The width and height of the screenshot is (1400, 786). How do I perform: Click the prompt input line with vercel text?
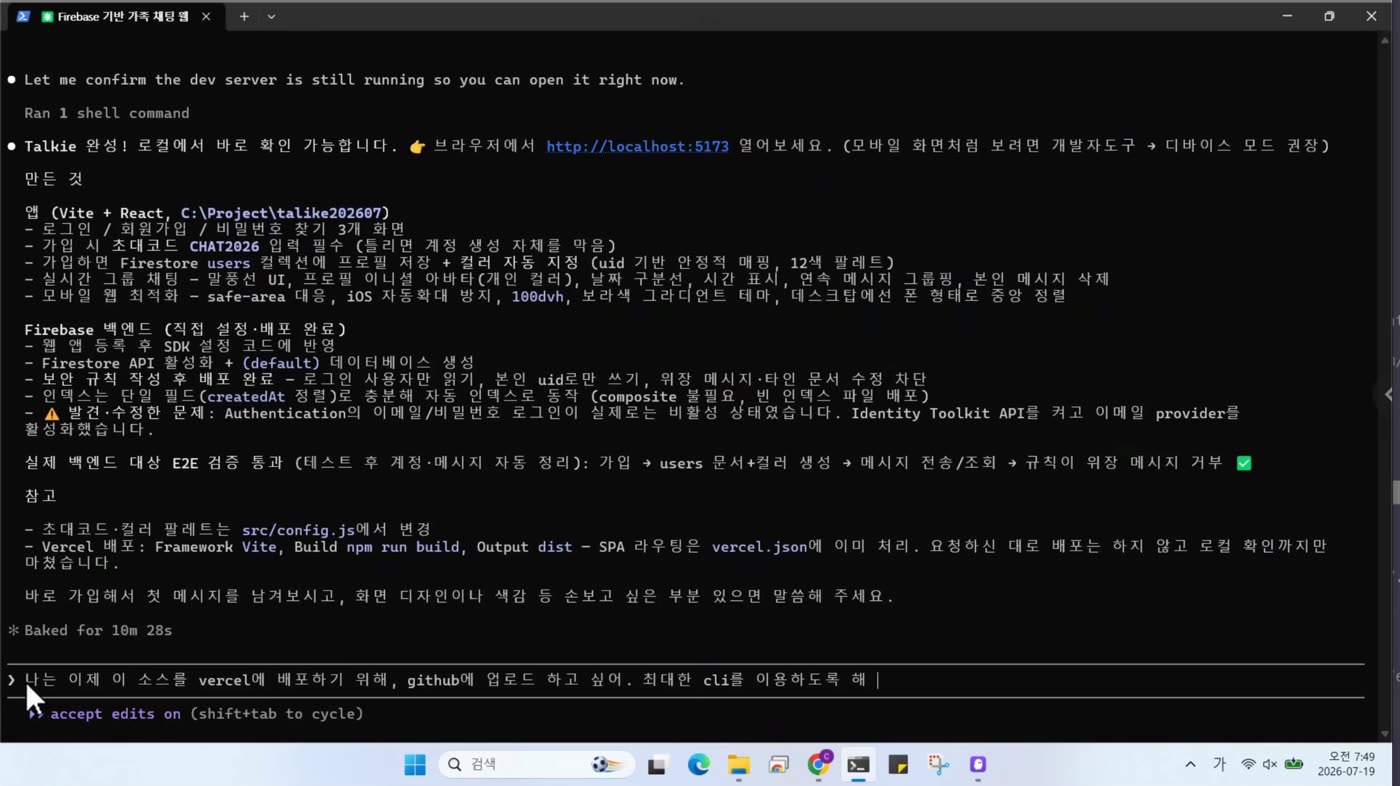tap(685, 680)
